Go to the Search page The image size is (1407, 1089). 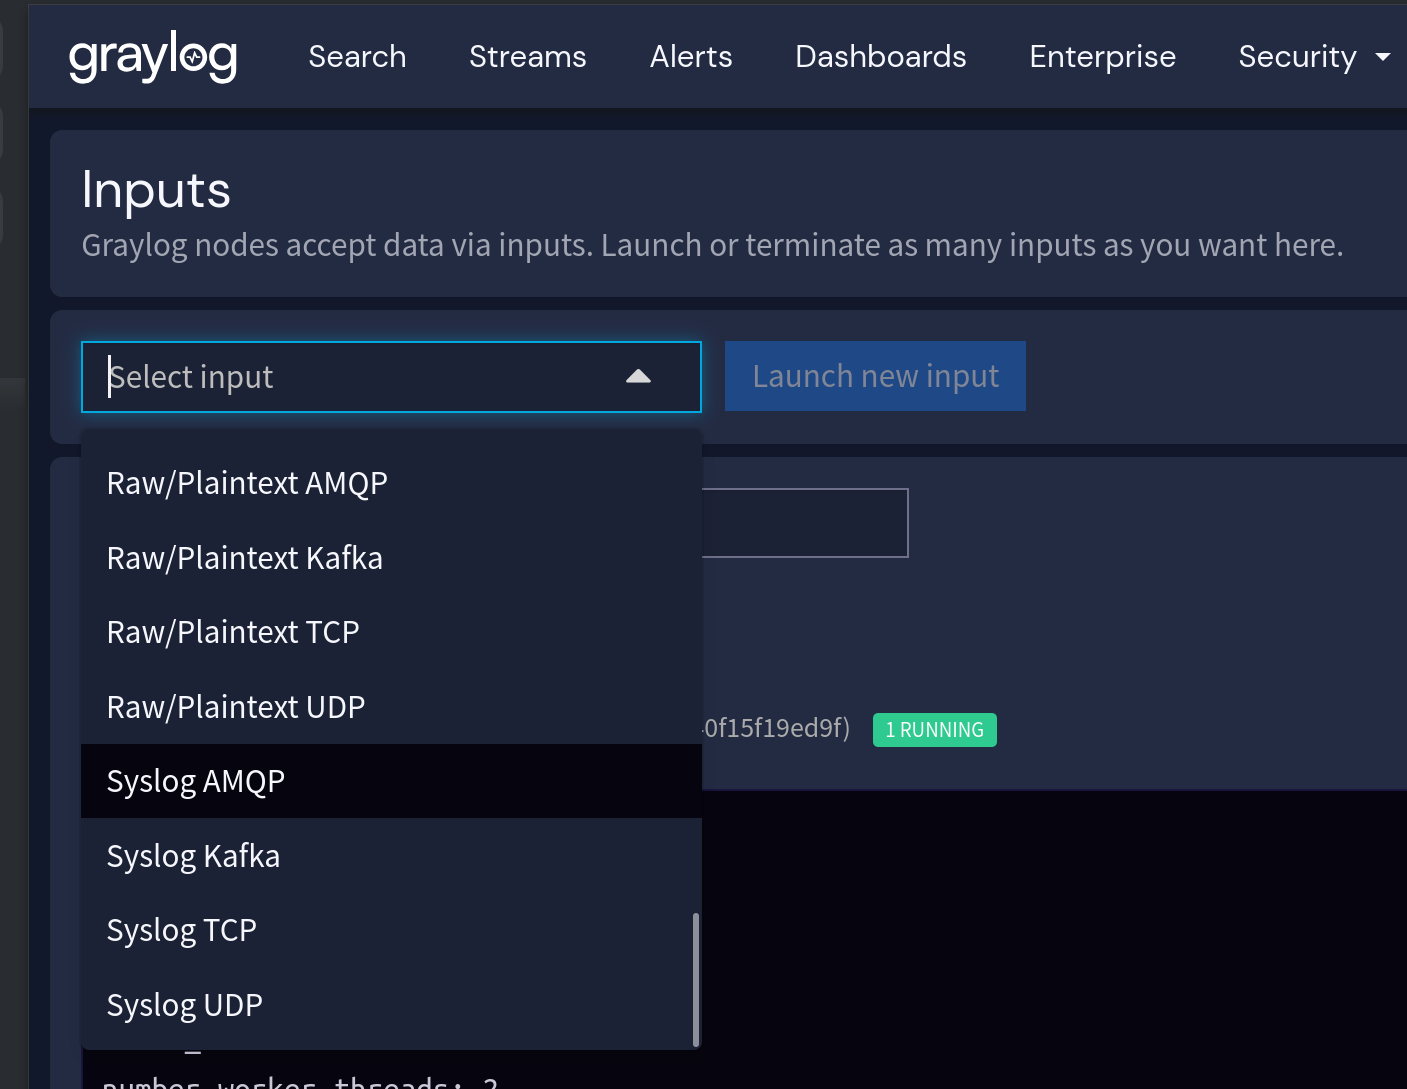(357, 57)
